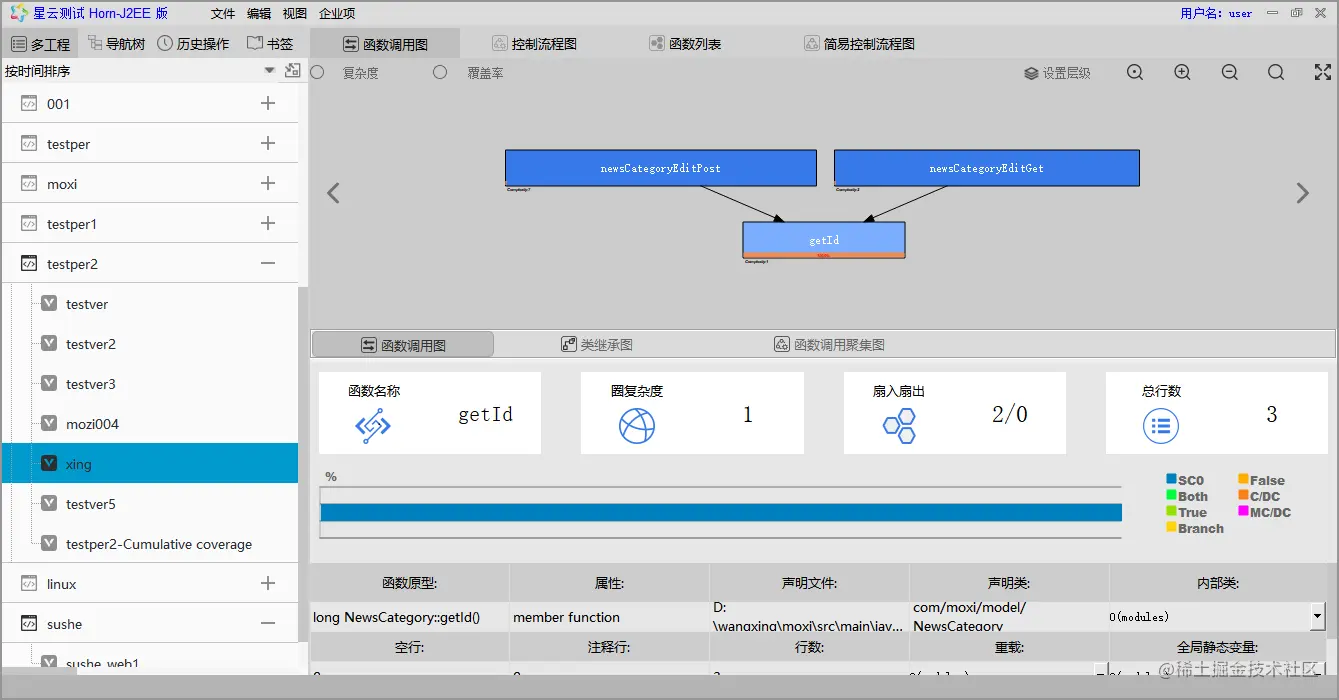The width and height of the screenshot is (1339, 700).
Task: Open the 文件 menu
Action: [222, 13]
